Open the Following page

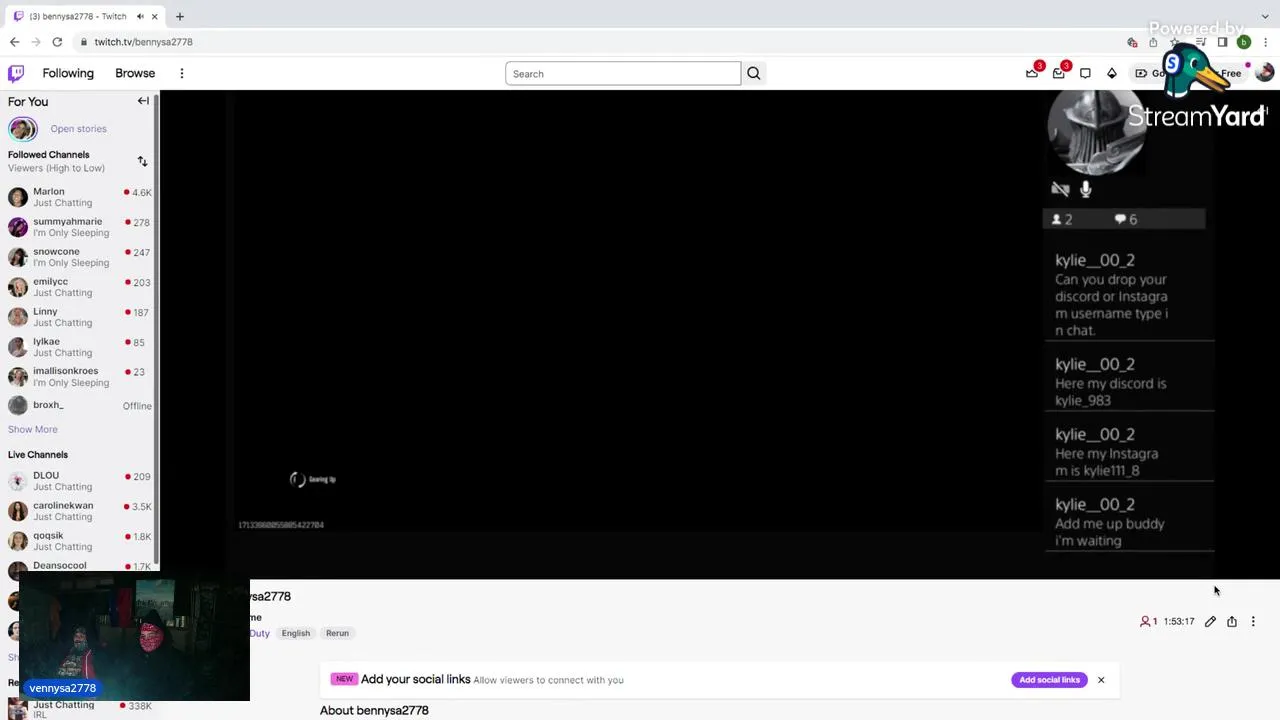tap(68, 73)
